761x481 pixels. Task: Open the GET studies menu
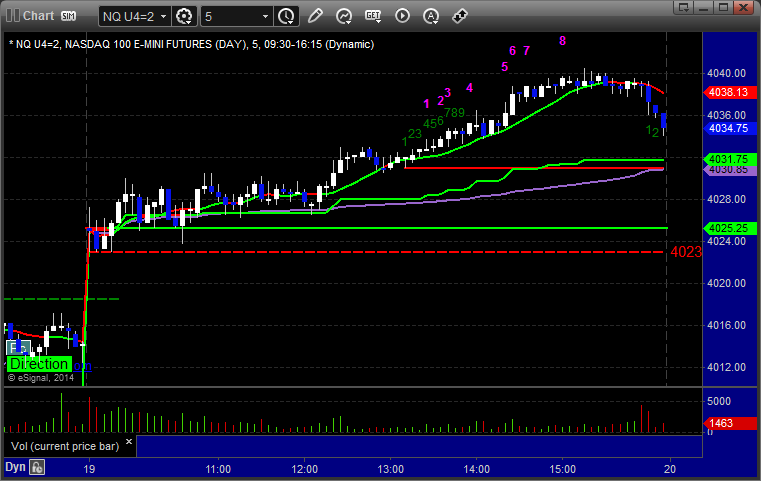click(x=373, y=16)
